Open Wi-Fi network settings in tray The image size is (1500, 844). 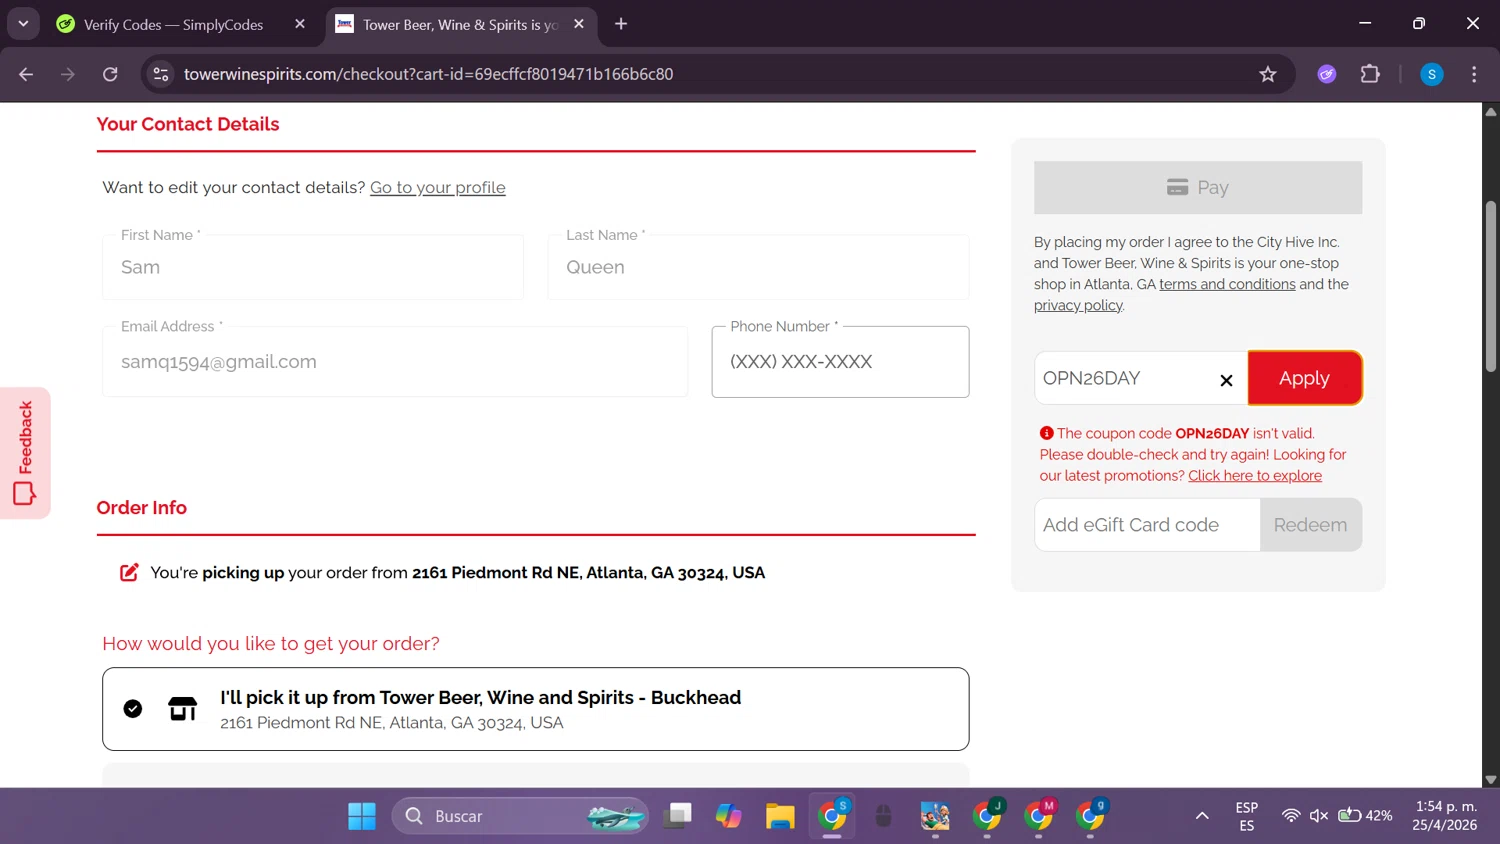coord(1291,816)
